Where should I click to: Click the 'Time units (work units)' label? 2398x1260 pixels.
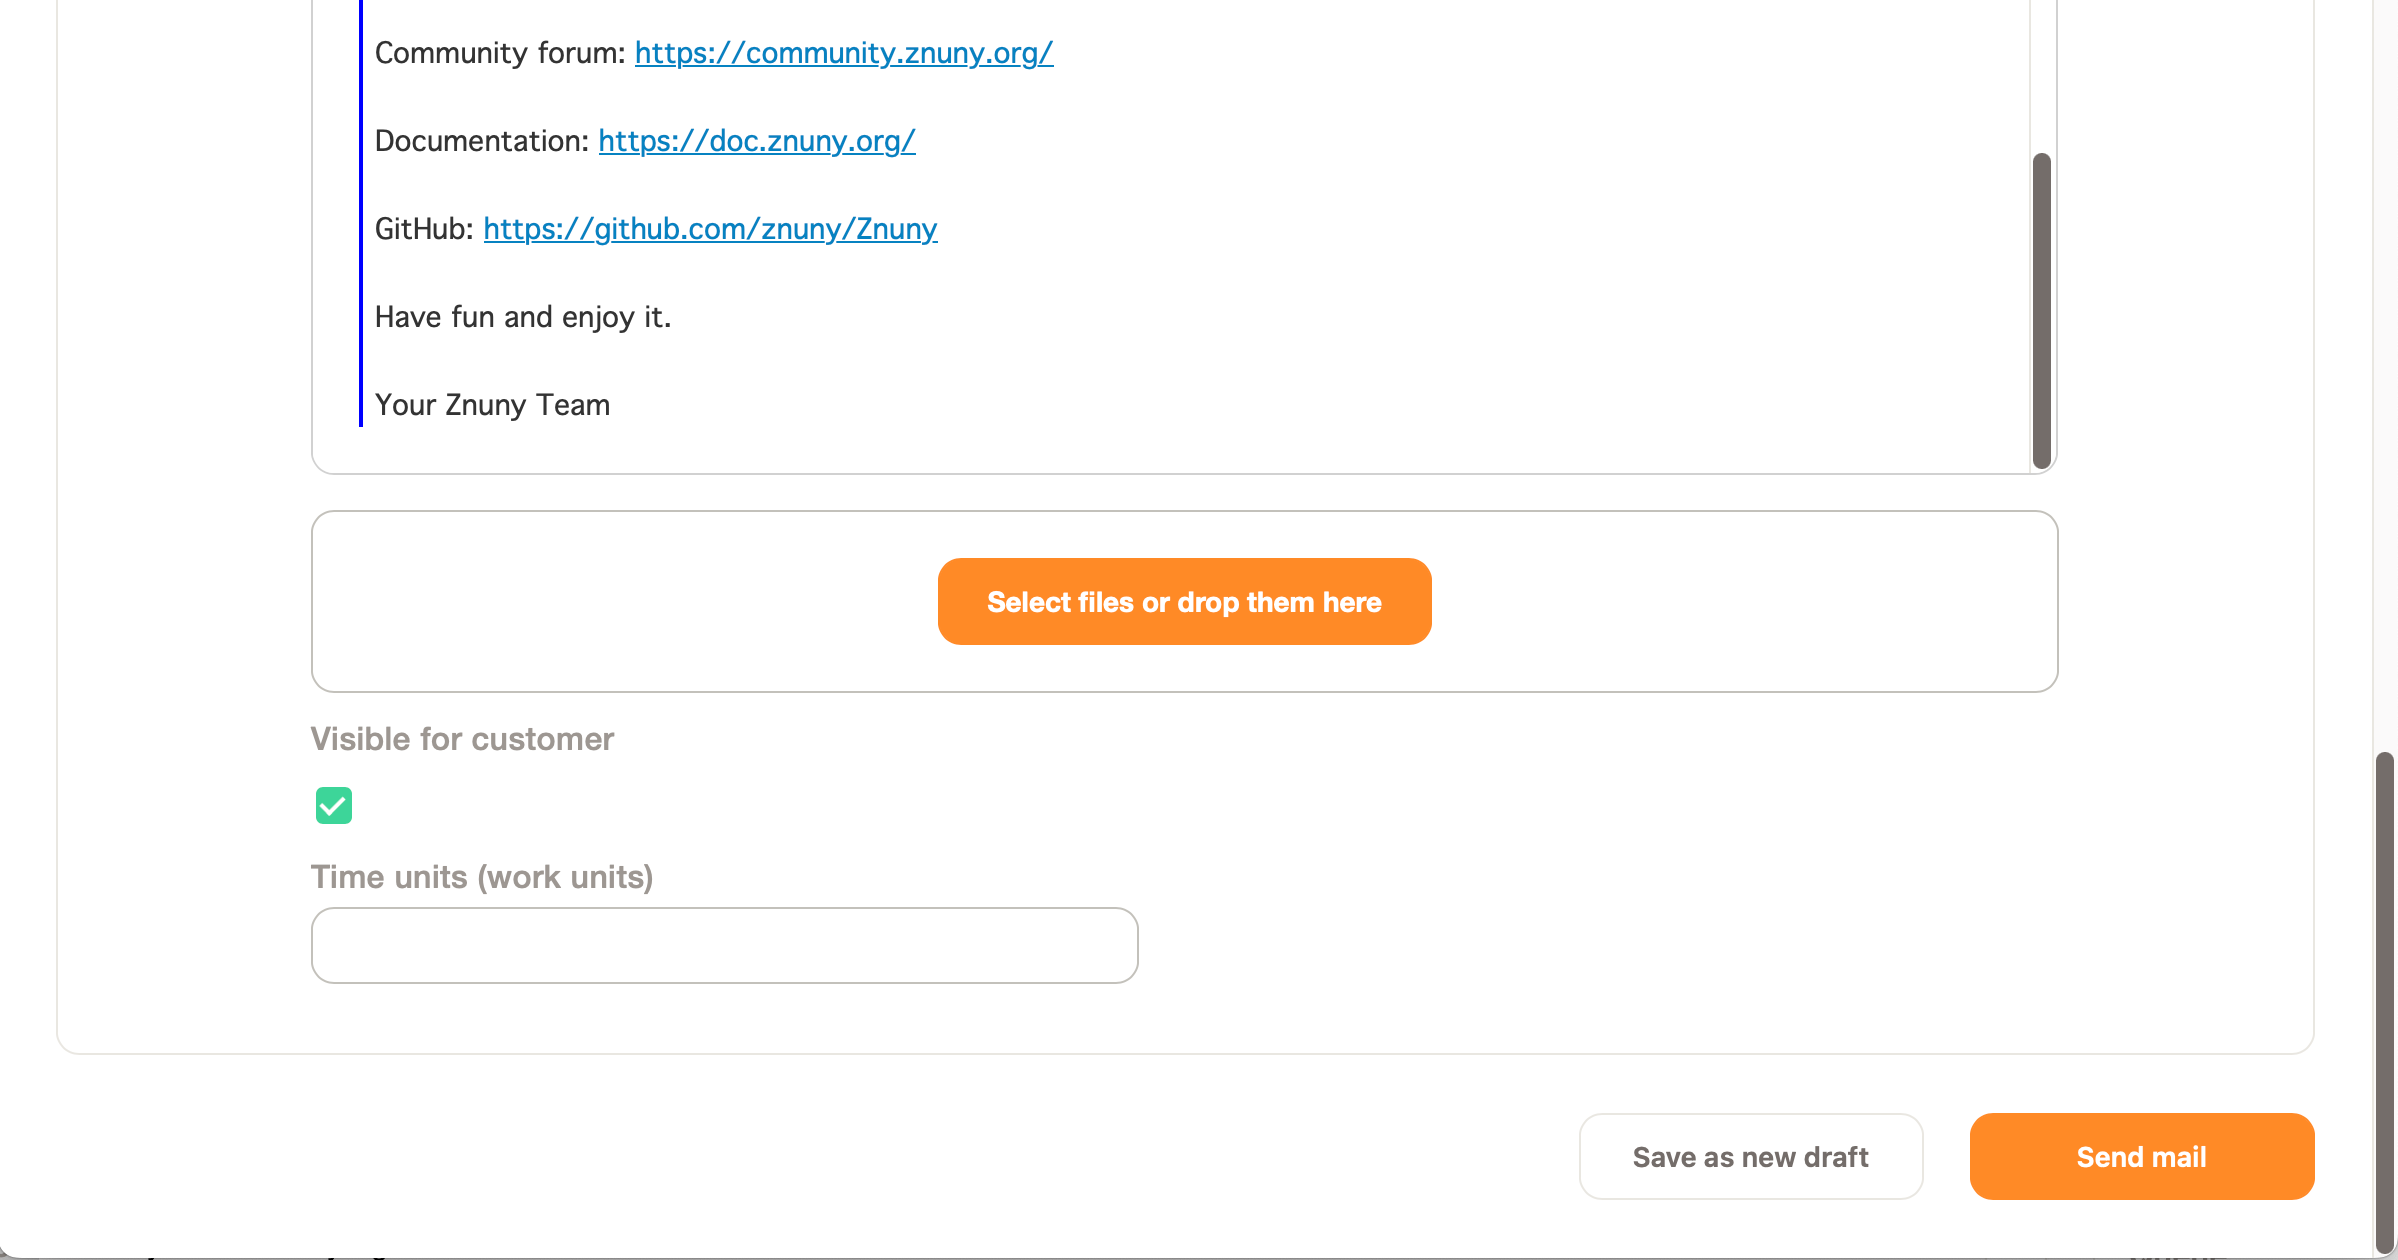[x=481, y=877]
